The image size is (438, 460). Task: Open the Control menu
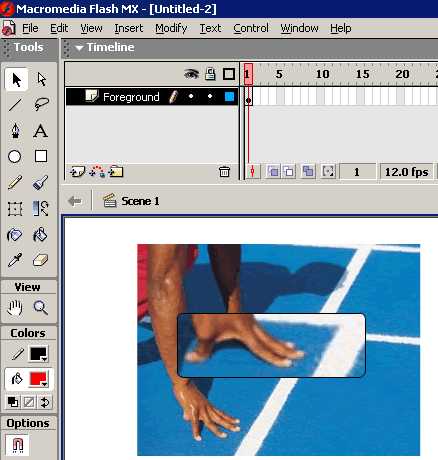[251, 28]
